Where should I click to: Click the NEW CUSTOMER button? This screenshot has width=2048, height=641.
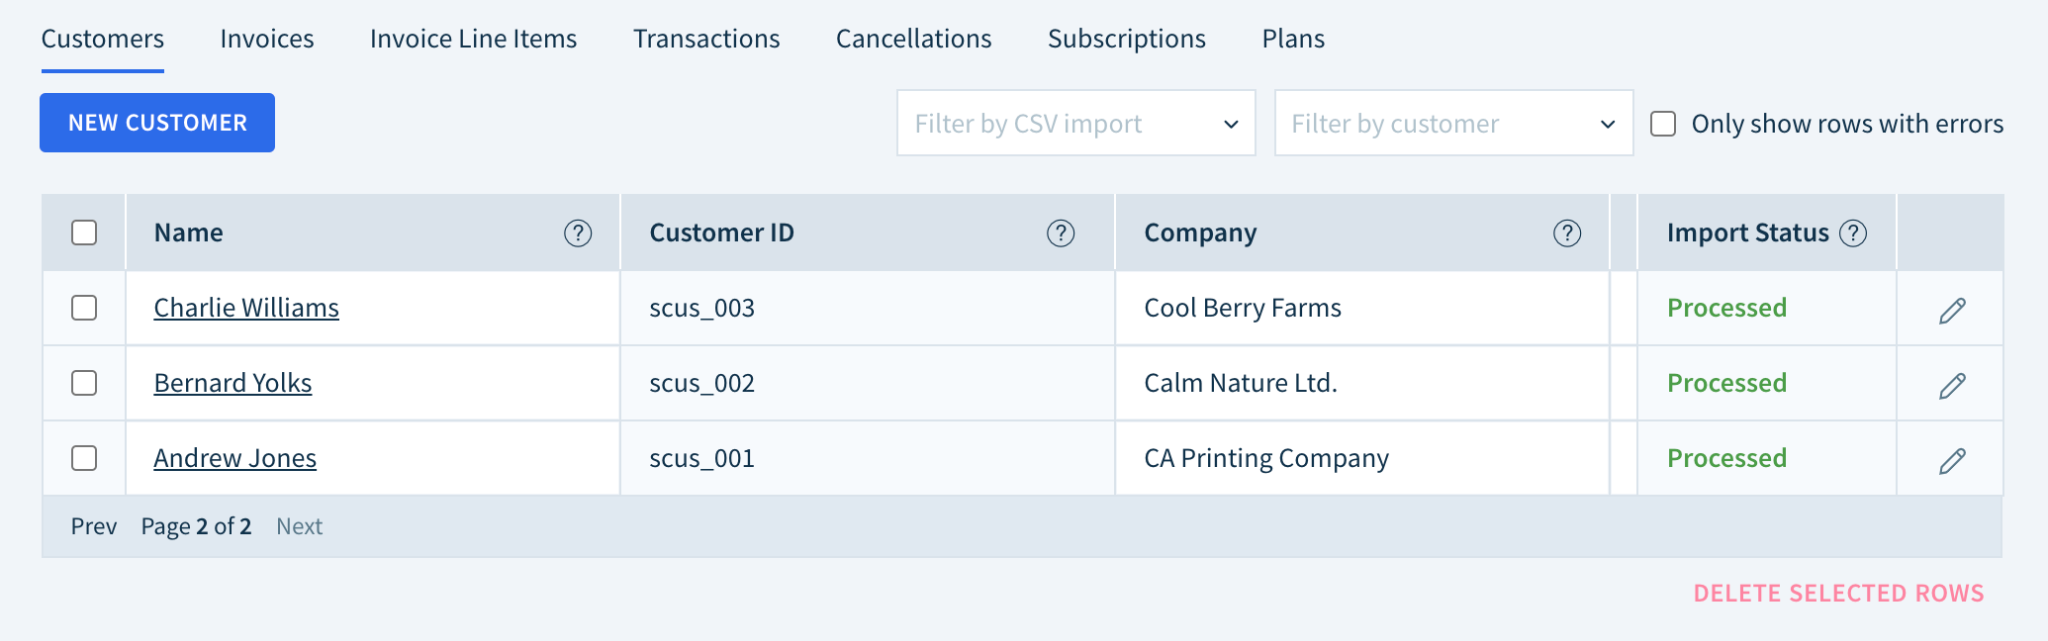coord(157,123)
